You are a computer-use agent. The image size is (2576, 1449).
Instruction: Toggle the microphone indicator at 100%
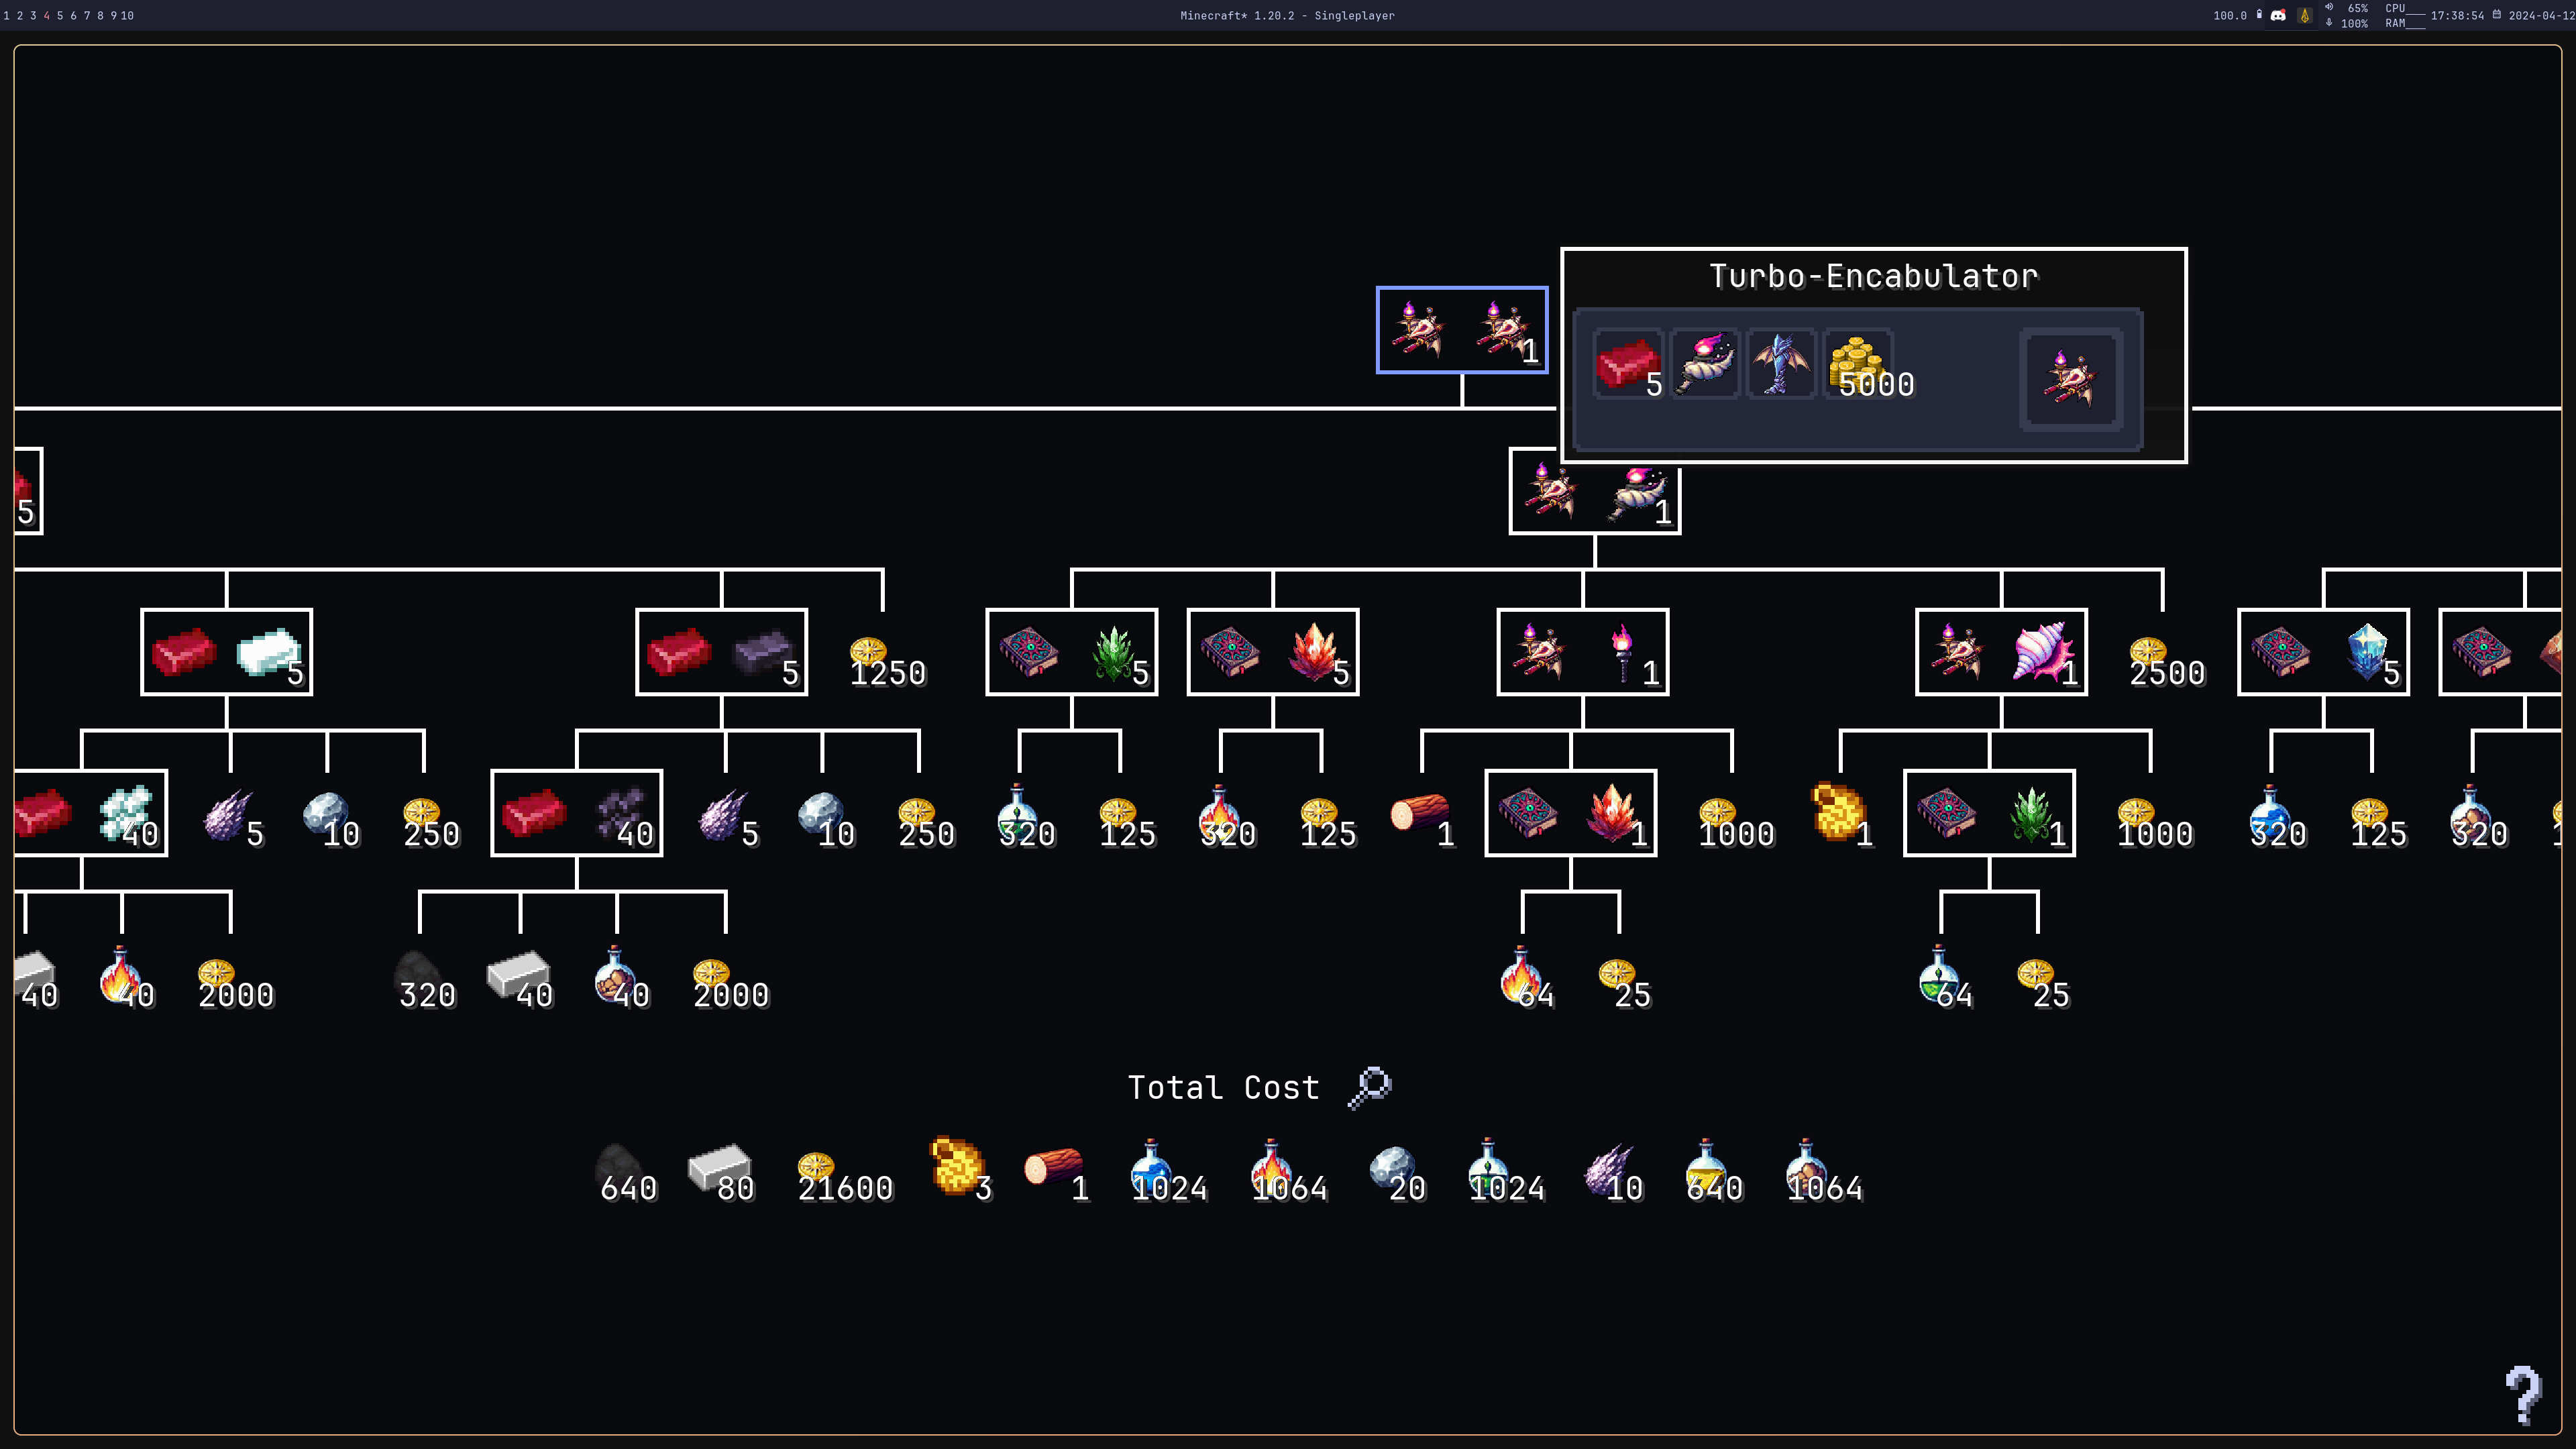pyautogui.click(x=2330, y=23)
